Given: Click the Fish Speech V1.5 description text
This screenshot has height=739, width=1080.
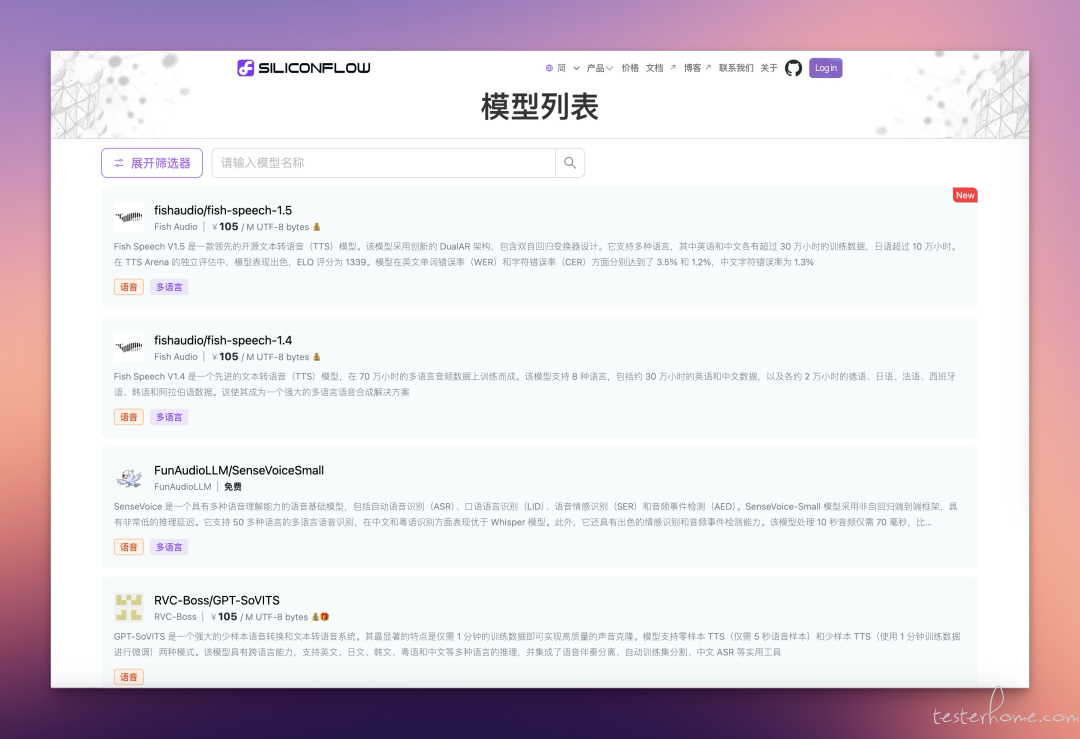Looking at the screenshot, I should pyautogui.click(x=536, y=254).
